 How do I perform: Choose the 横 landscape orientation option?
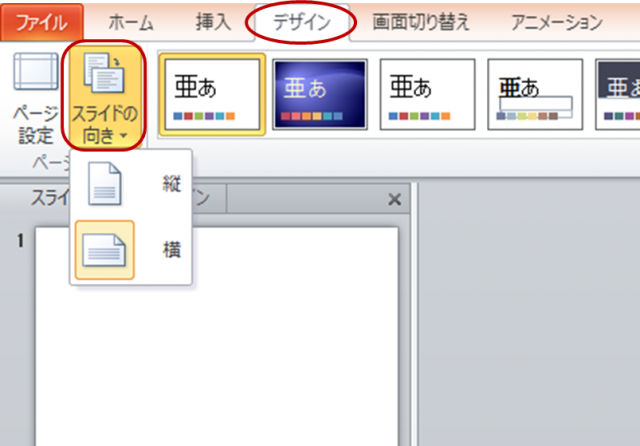(x=132, y=249)
